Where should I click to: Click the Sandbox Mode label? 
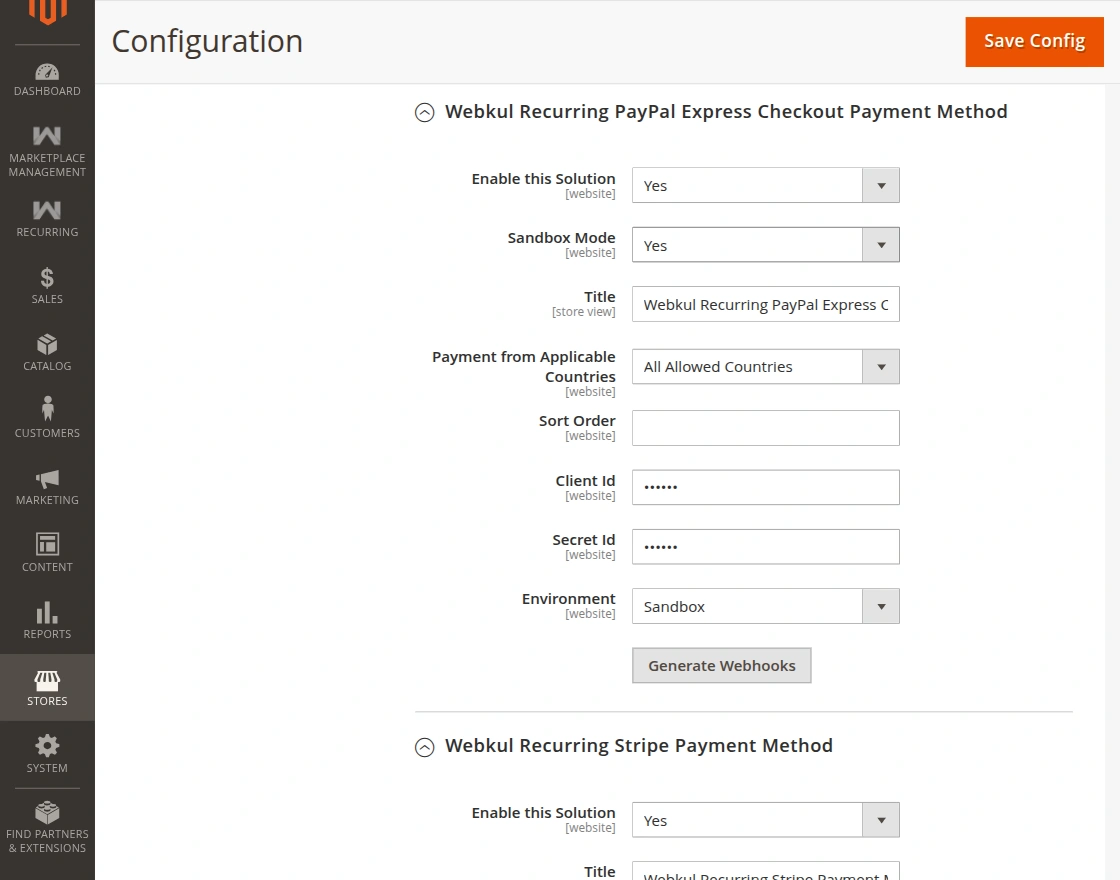[561, 238]
